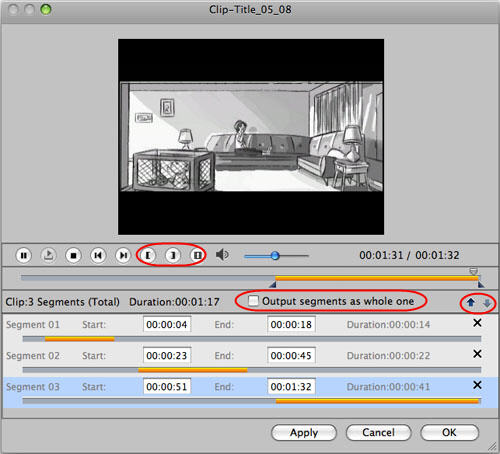Click Segment 02 end time 00:00:45
This screenshot has width=500, height=454.
pyautogui.click(x=291, y=355)
